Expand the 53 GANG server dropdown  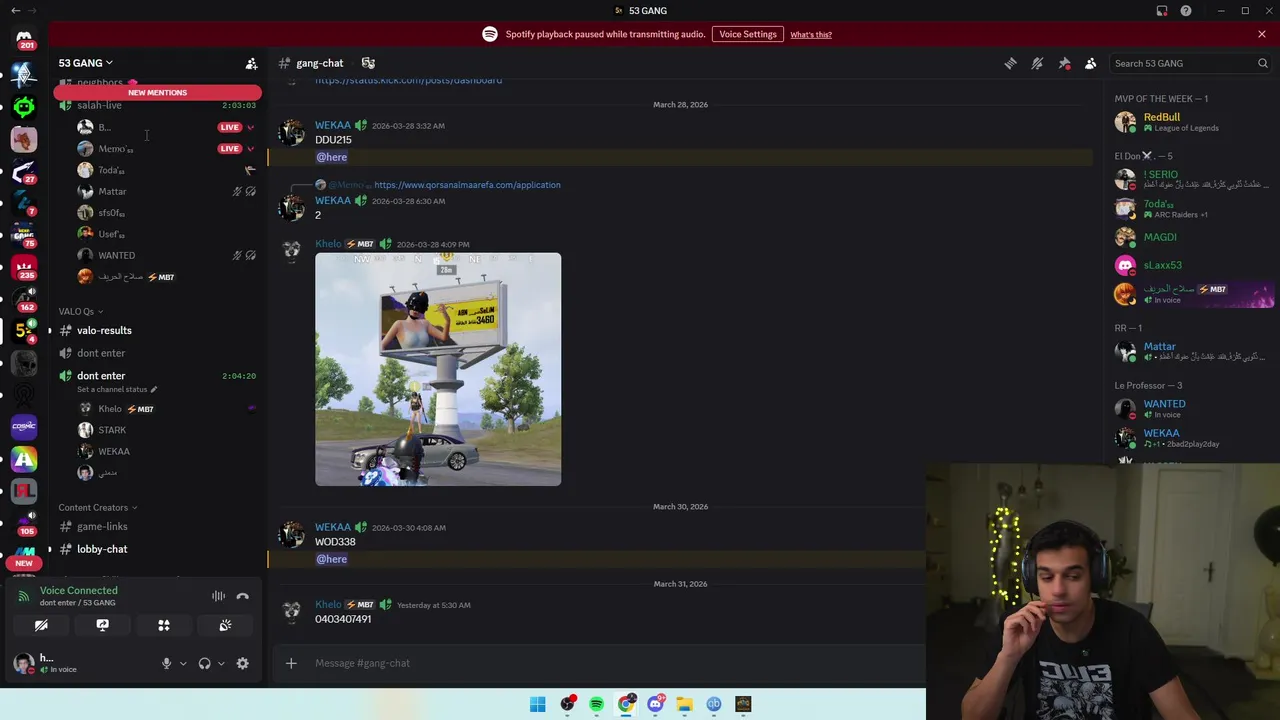pyautogui.click(x=85, y=63)
